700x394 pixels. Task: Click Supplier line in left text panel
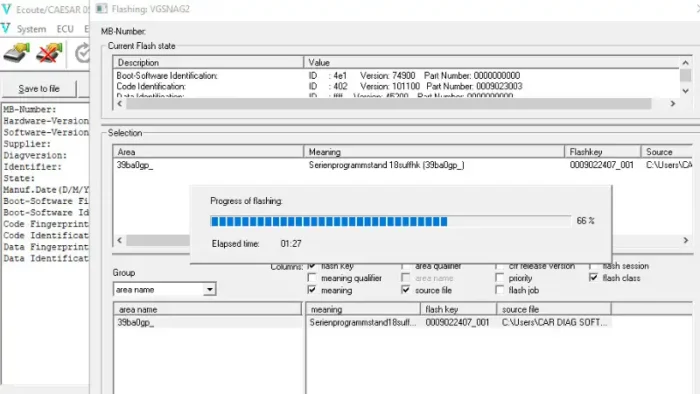pyautogui.click(x=27, y=144)
